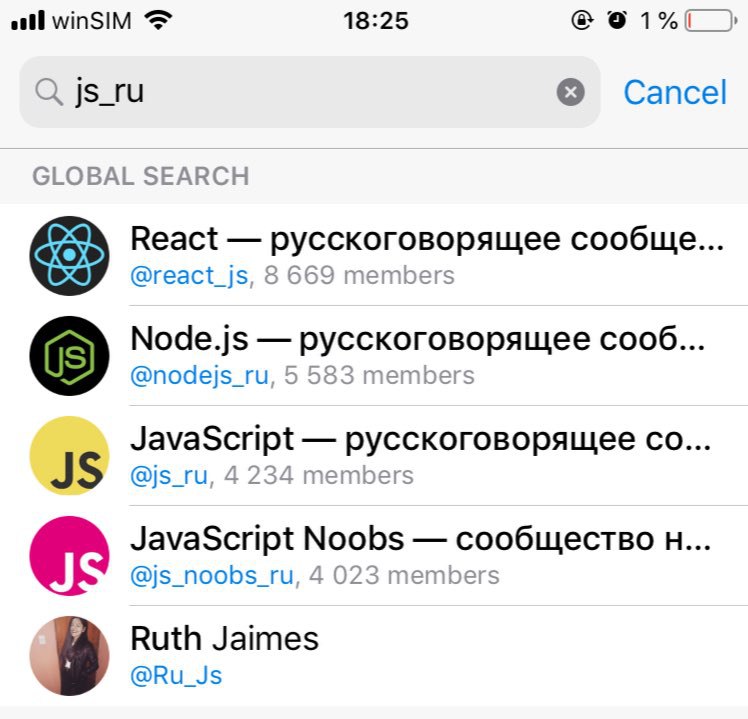The height and width of the screenshot is (719, 748).
Task: Tap the 8 669 members text
Action: 359,275
